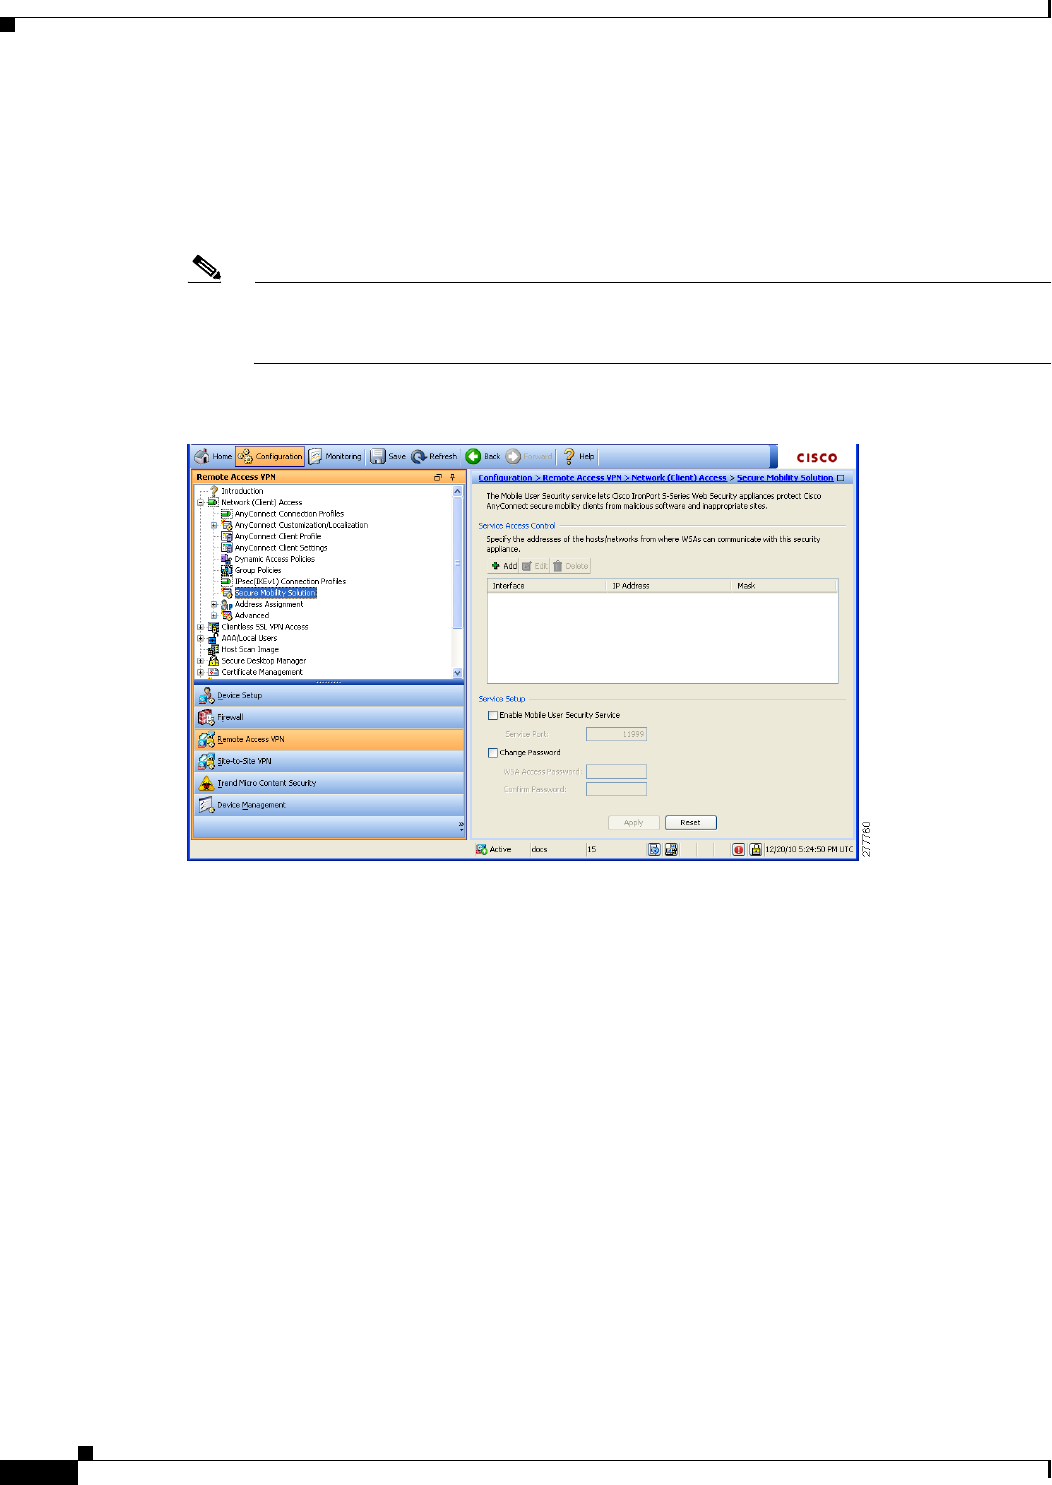Viewport: 1052px width, 1485px height.
Task: Expand the Certificate Management node
Action: [200, 672]
